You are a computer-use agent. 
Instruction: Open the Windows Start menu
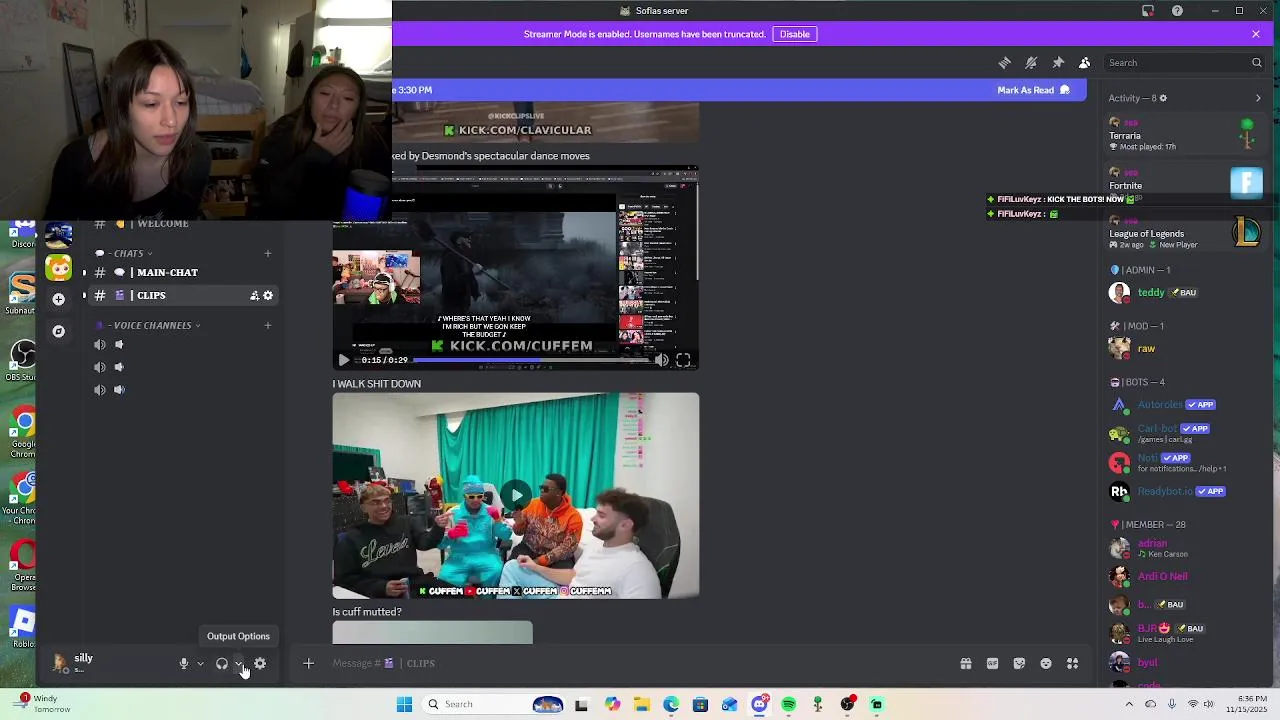tap(404, 705)
